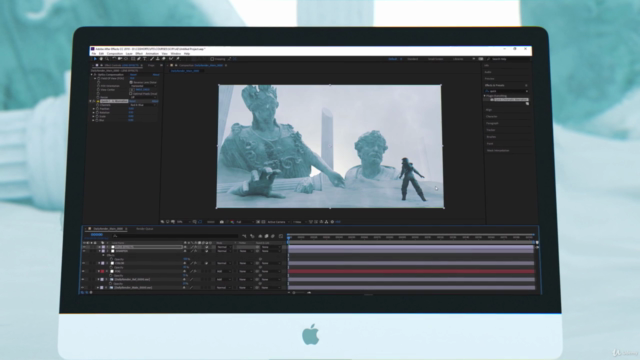Select the Clone Stamp tool
The image size is (640, 360).
pyautogui.click(x=158, y=59)
